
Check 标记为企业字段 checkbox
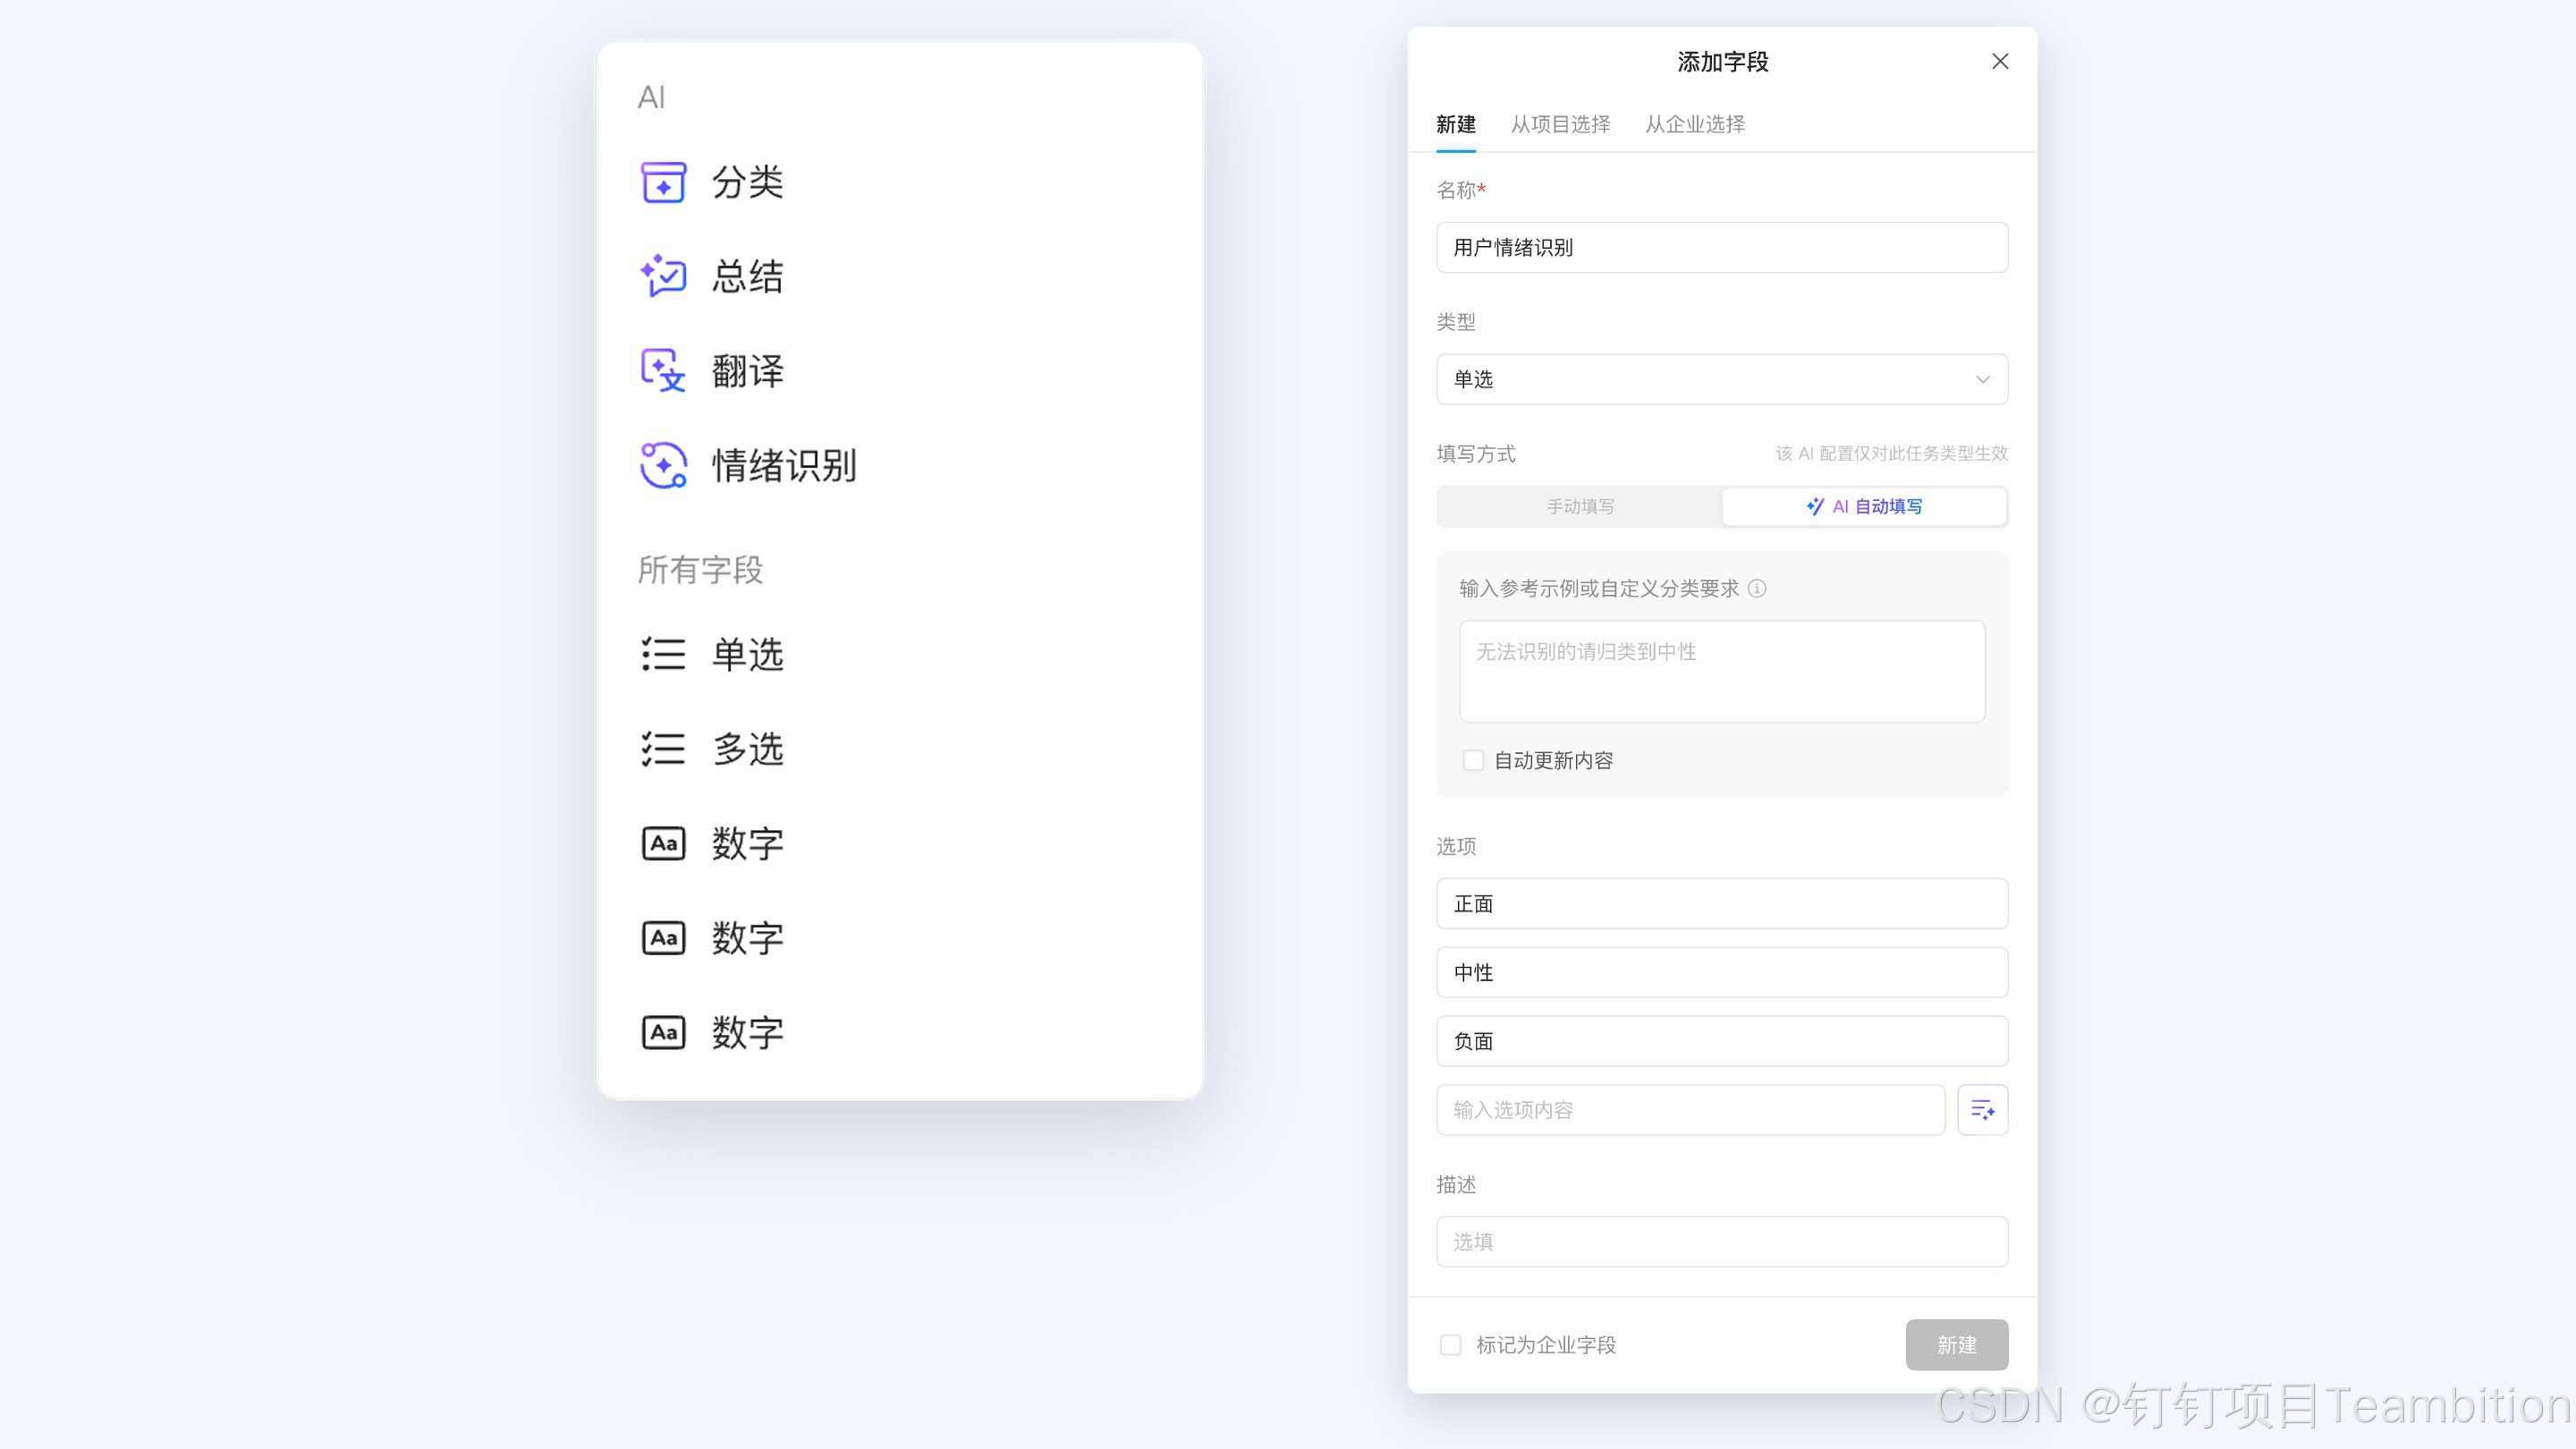[1450, 1344]
